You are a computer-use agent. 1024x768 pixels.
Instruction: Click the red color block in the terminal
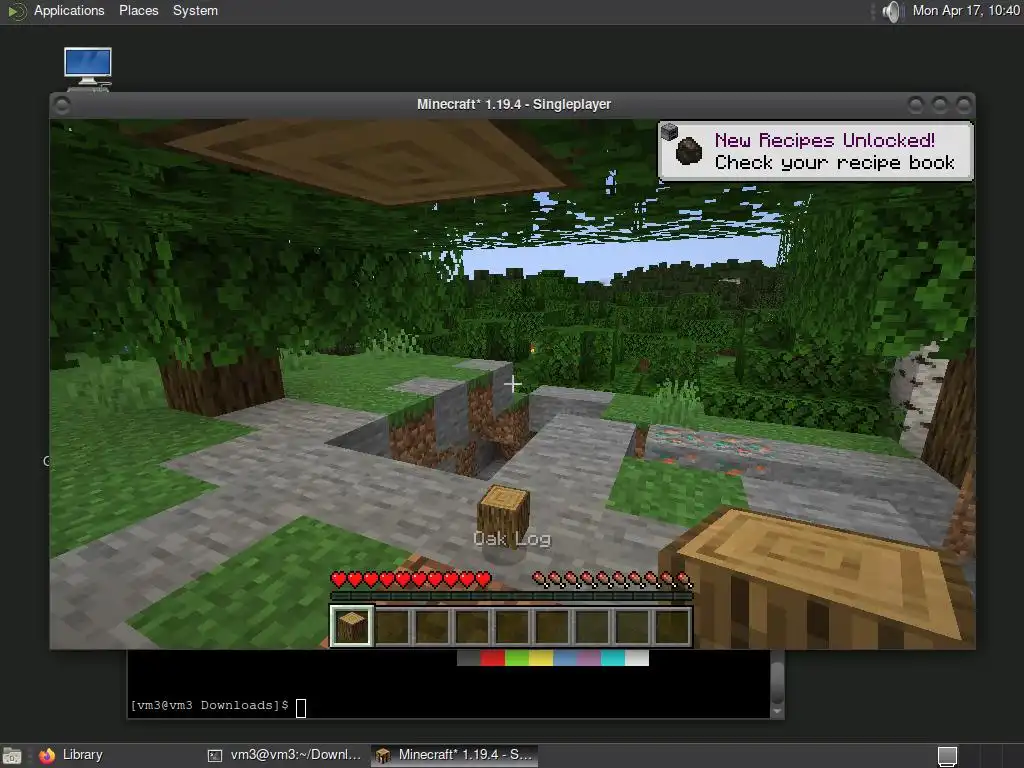click(492, 658)
